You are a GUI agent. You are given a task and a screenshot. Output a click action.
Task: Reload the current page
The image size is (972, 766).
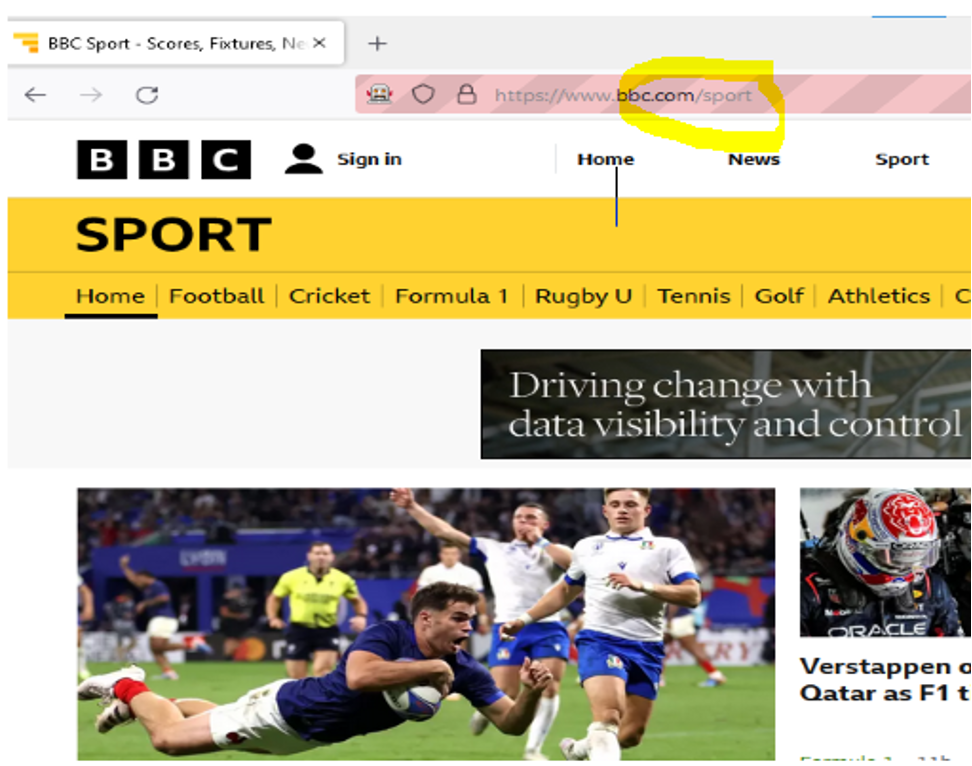coord(147,95)
